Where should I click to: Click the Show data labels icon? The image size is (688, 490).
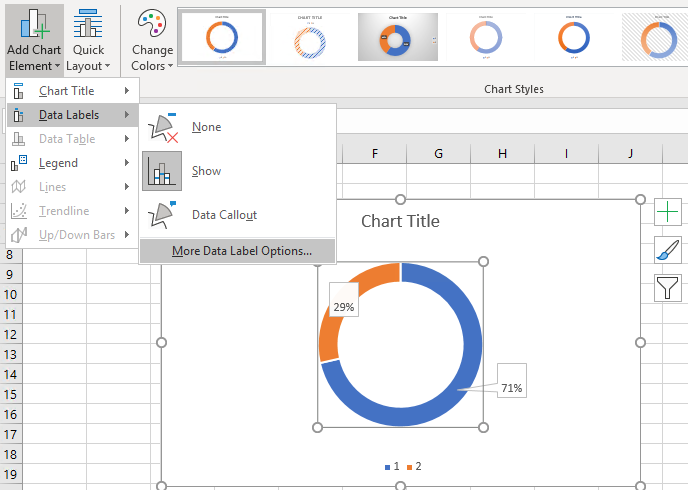pos(162,171)
